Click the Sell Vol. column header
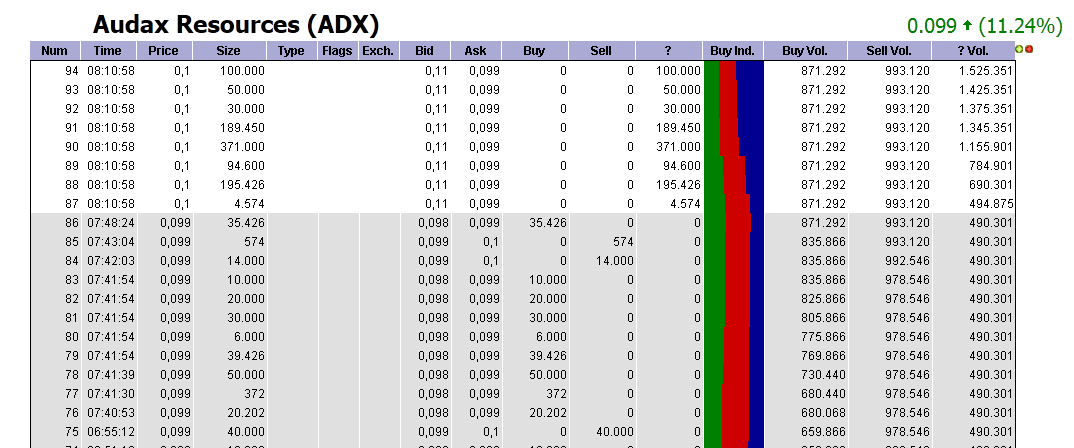This screenshot has width=1074, height=448. click(889, 51)
